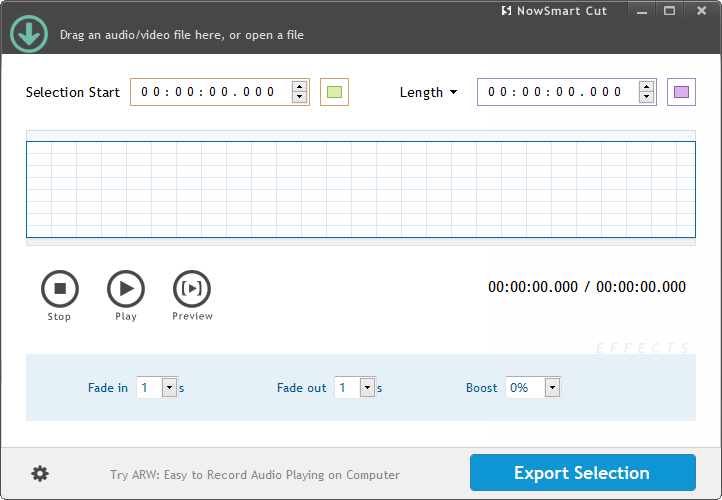Click the Export Selection button
The height and width of the screenshot is (500, 722).
click(x=582, y=473)
